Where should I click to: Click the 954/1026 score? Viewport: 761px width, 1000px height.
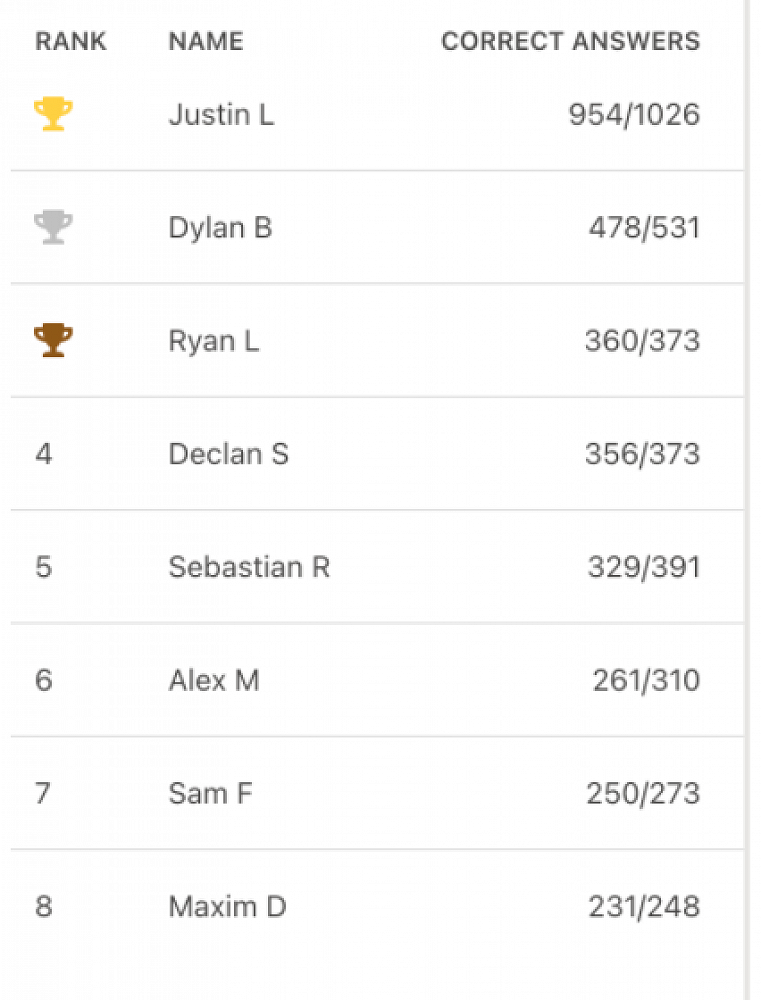634,115
